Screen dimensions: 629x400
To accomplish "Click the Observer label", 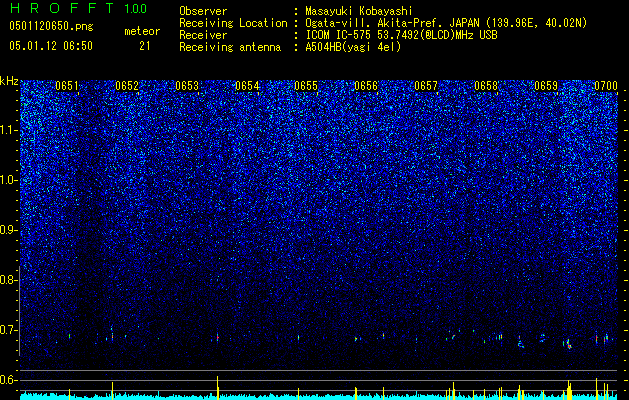I will point(203,11).
